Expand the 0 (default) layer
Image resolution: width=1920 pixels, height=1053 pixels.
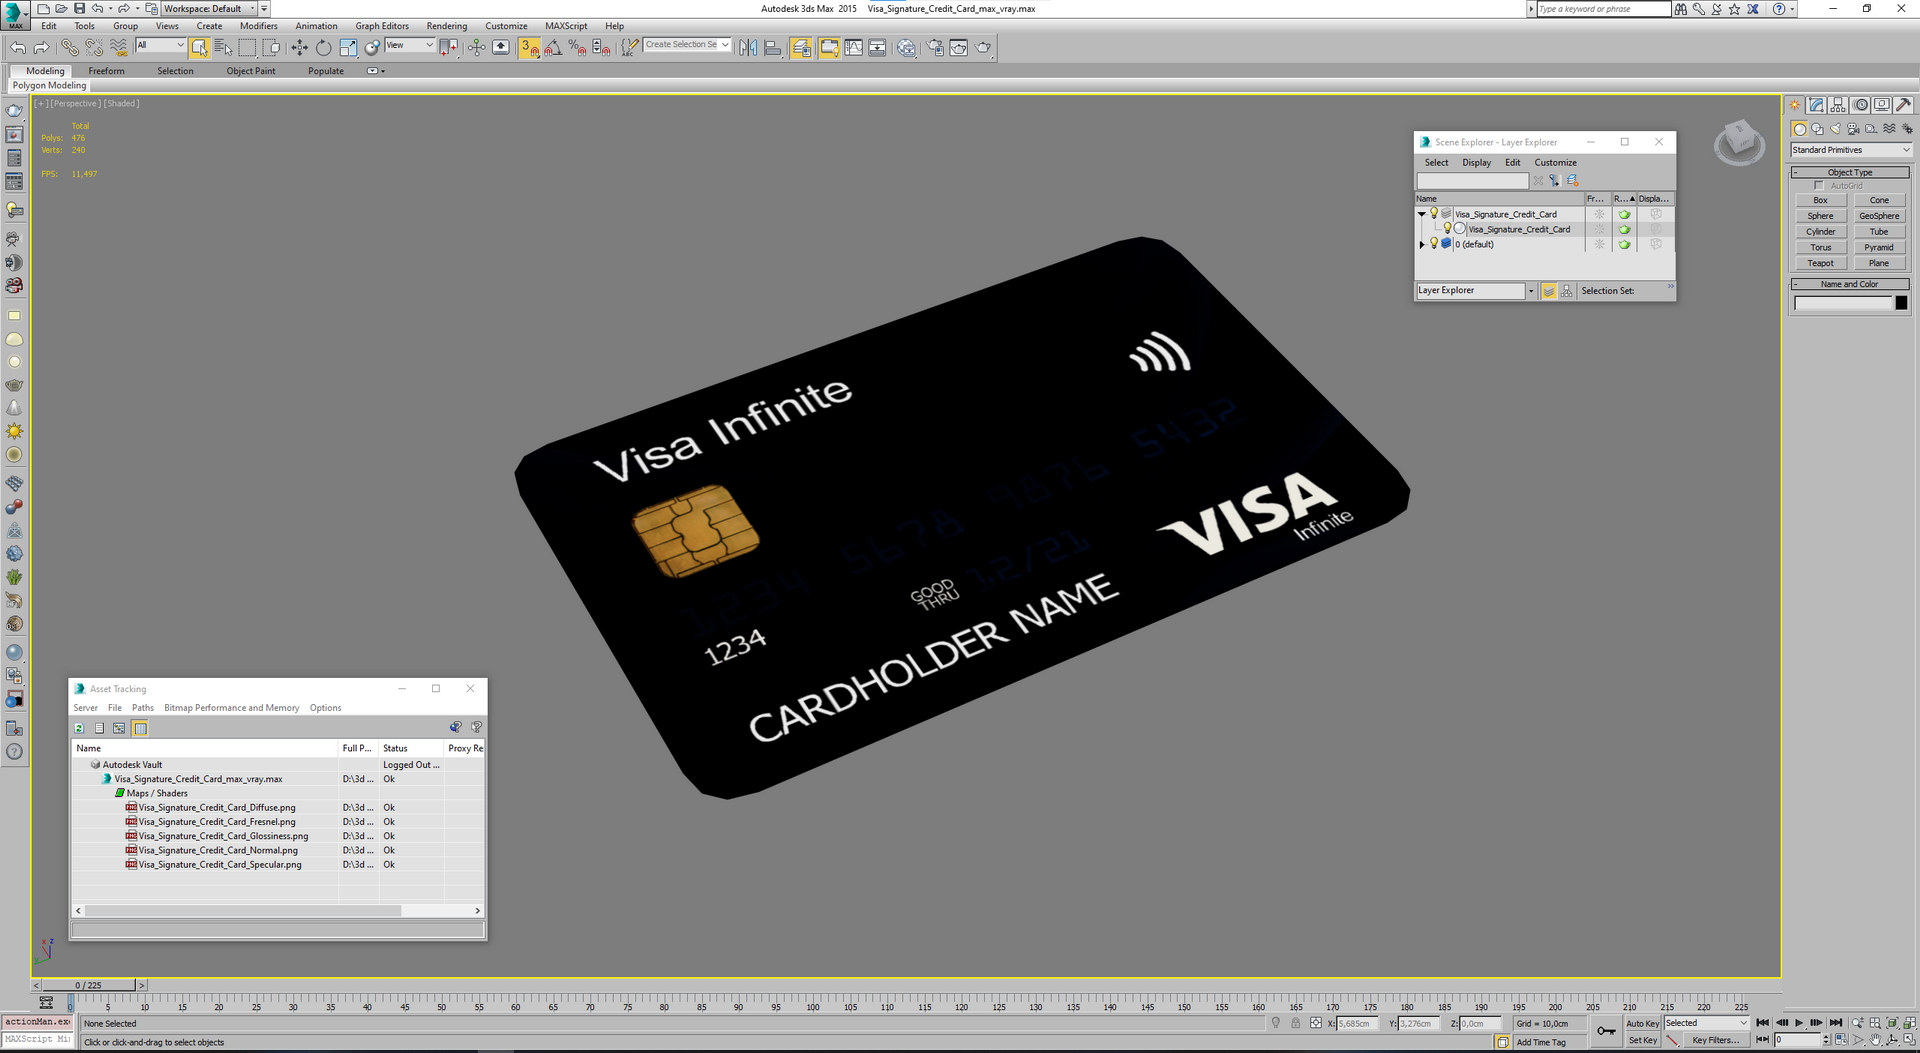pos(1422,244)
